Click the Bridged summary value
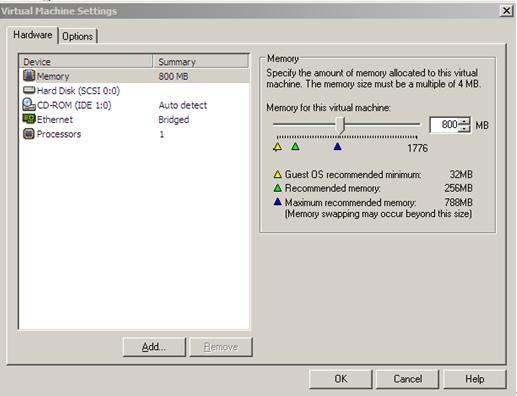Image resolution: width=517 pixels, height=396 pixels. [x=174, y=119]
